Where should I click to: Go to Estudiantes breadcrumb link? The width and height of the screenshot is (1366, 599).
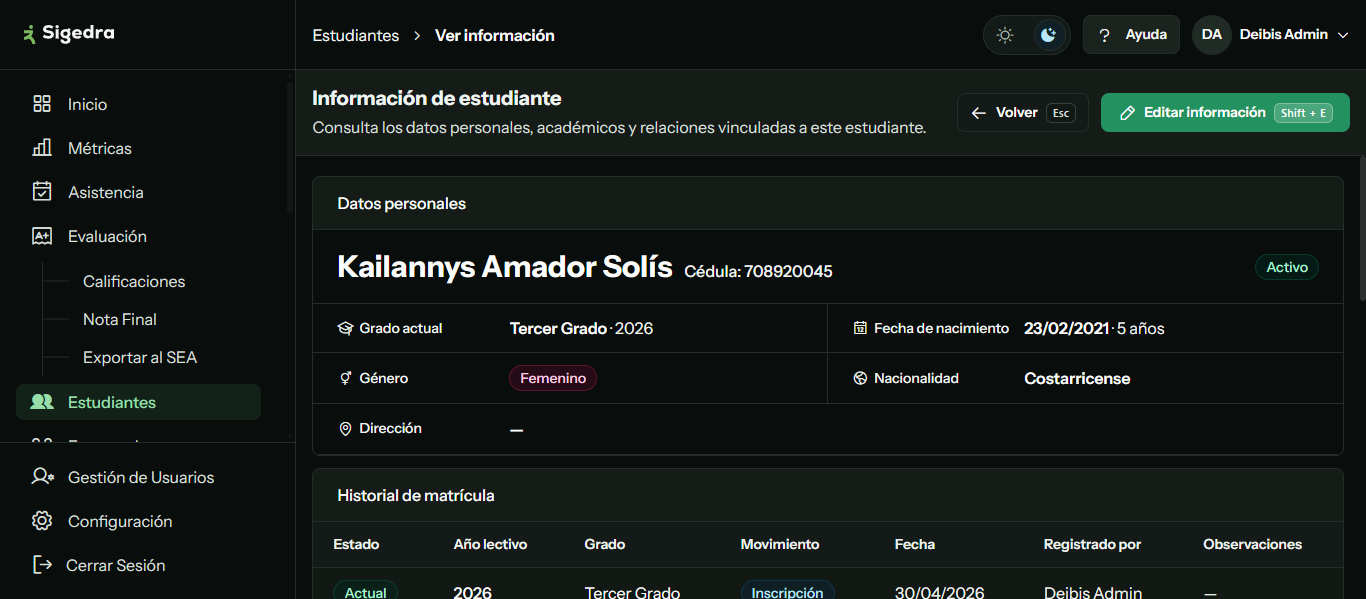(356, 35)
